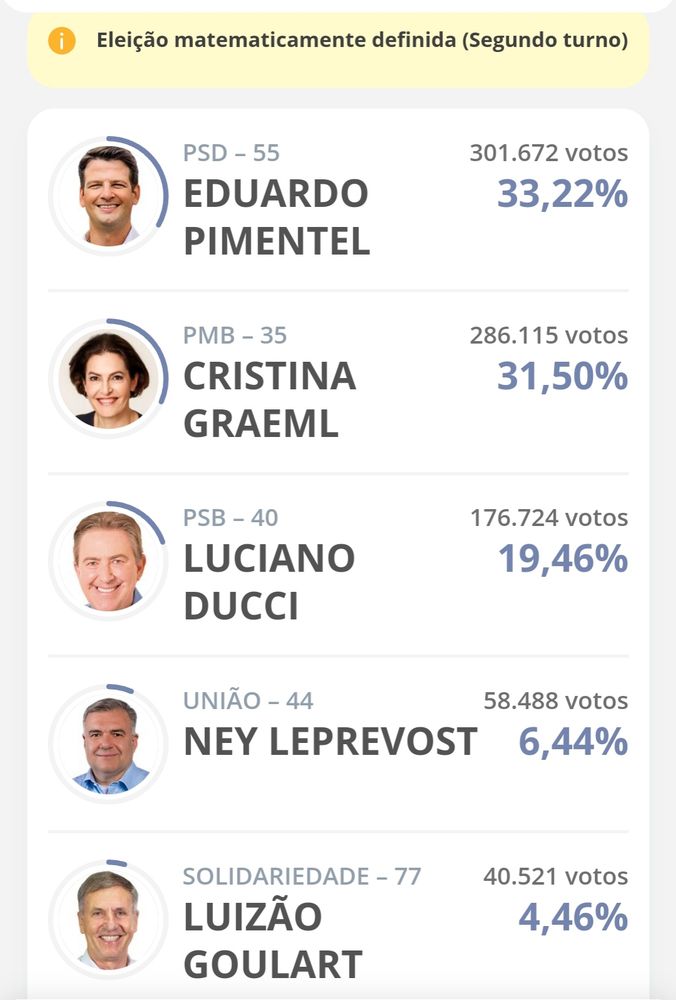Click the 6,44% percentage for Leprevost

573,742
